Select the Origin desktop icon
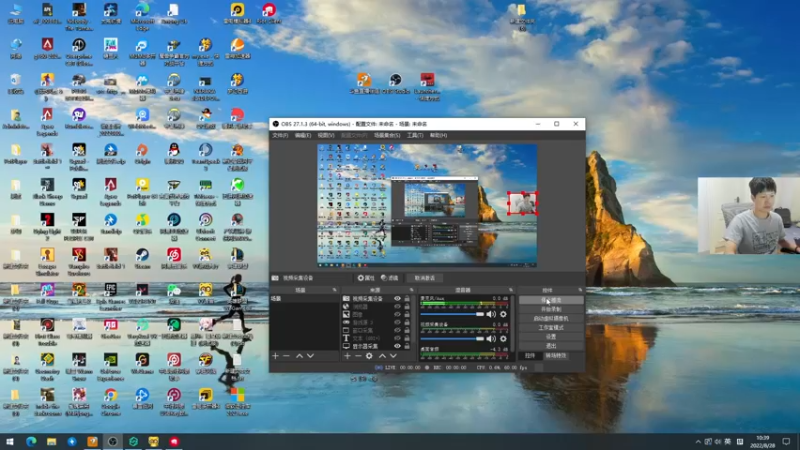 [x=142, y=154]
